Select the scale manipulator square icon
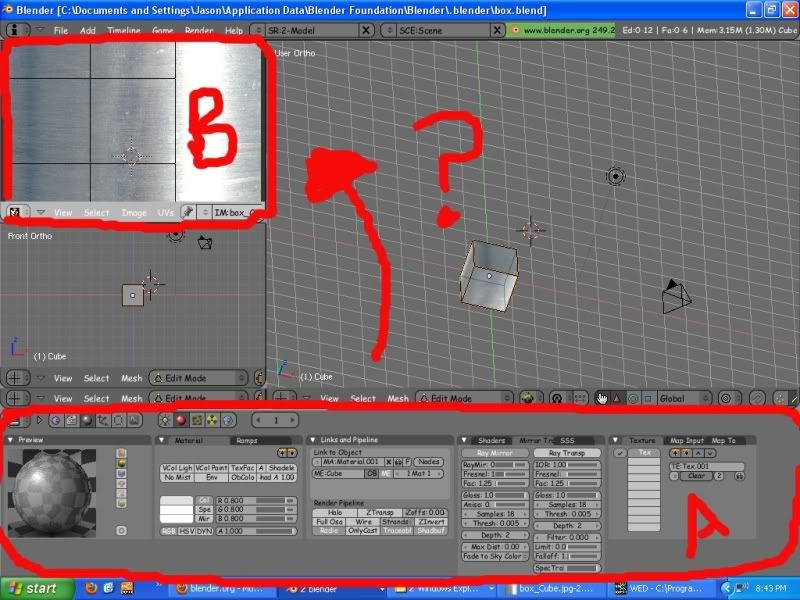The height and width of the screenshot is (600, 800). (648, 398)
